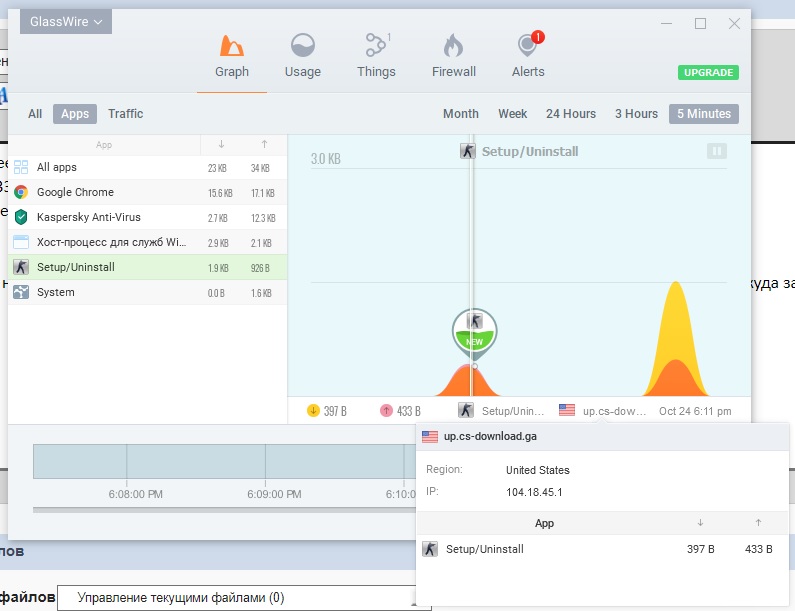This screenshot has width=795, height=611.
Task: Click the US flag in graph footer
Action: 567,410
